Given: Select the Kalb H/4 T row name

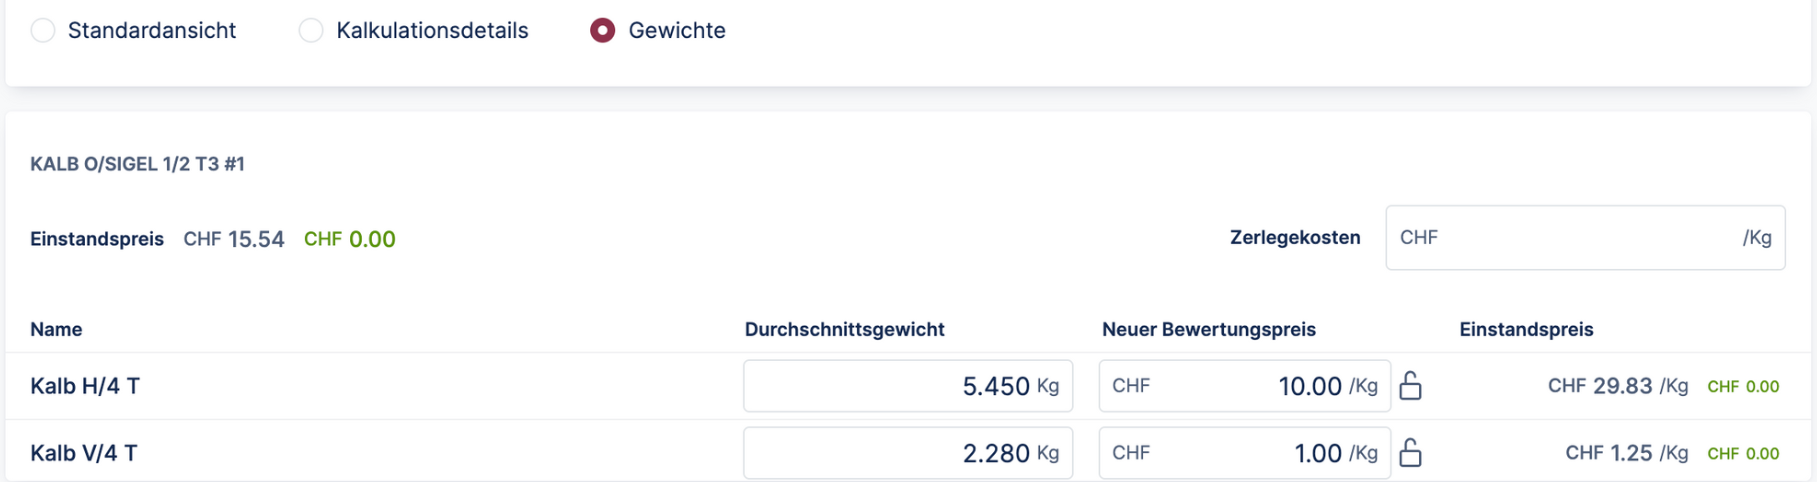Looking at the screenshot, I should point(85,386).
